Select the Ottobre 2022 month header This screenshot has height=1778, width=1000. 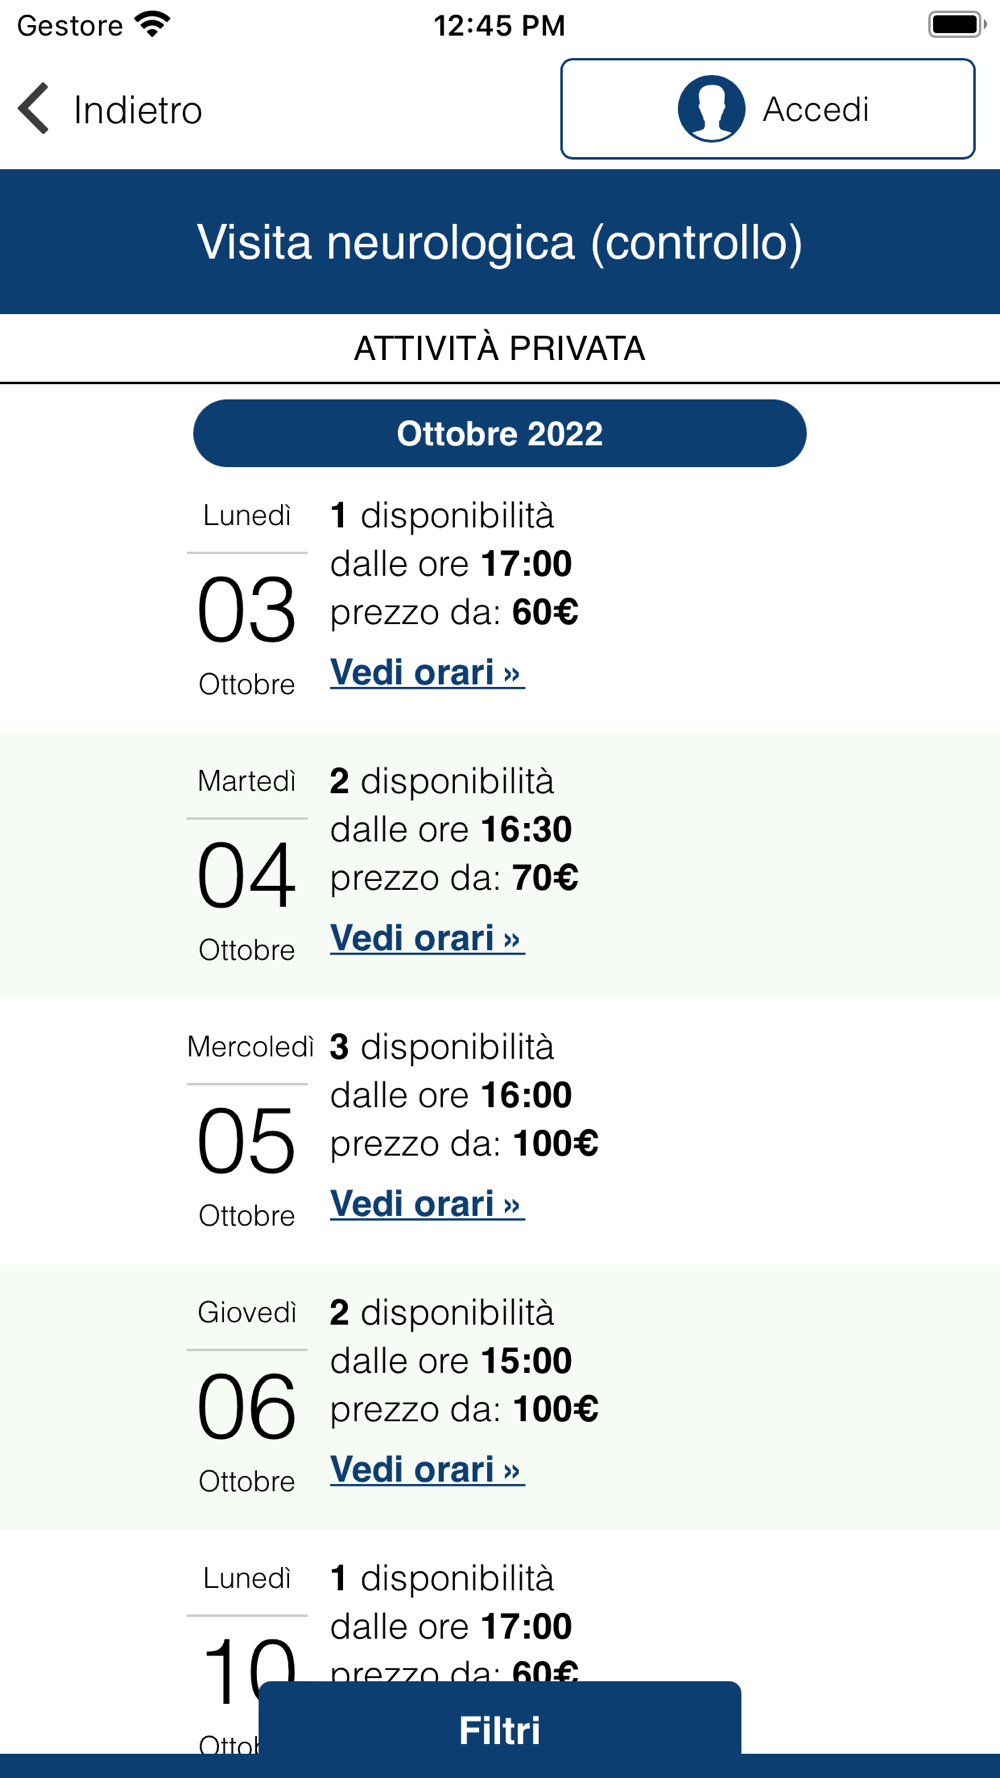click(x=499, y=433)
